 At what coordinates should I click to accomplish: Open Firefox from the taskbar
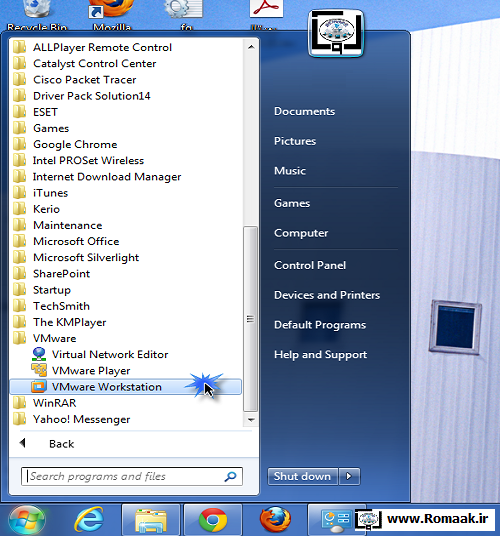coord(275,520)
